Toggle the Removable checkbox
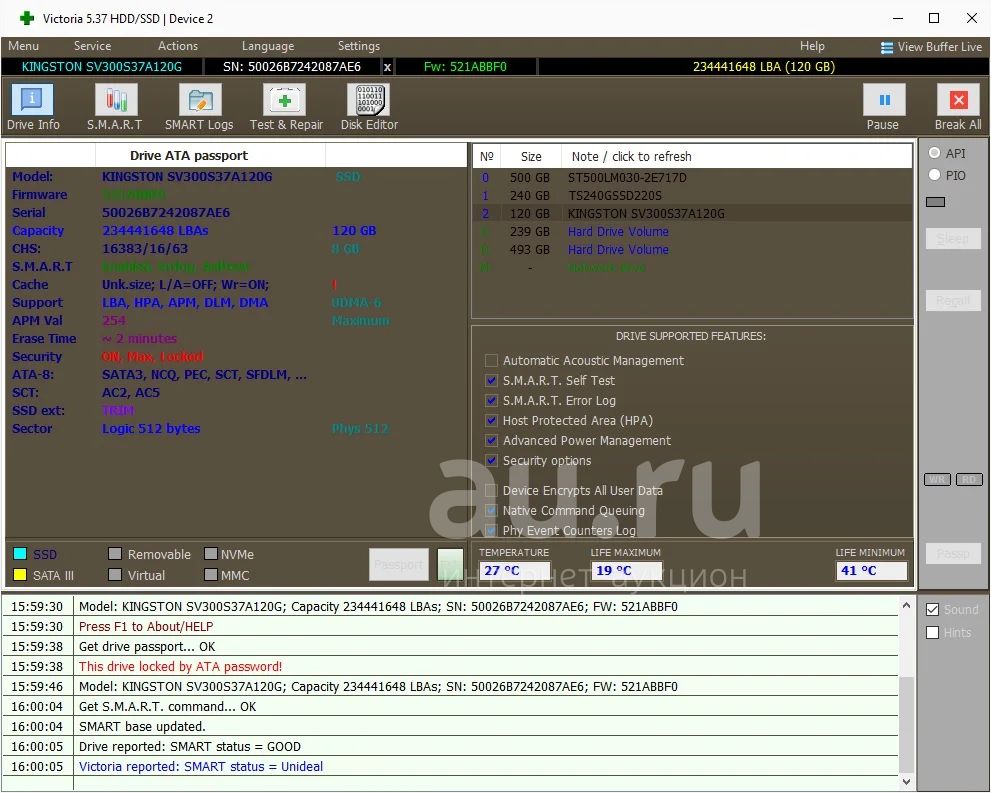 coord(114,554)
